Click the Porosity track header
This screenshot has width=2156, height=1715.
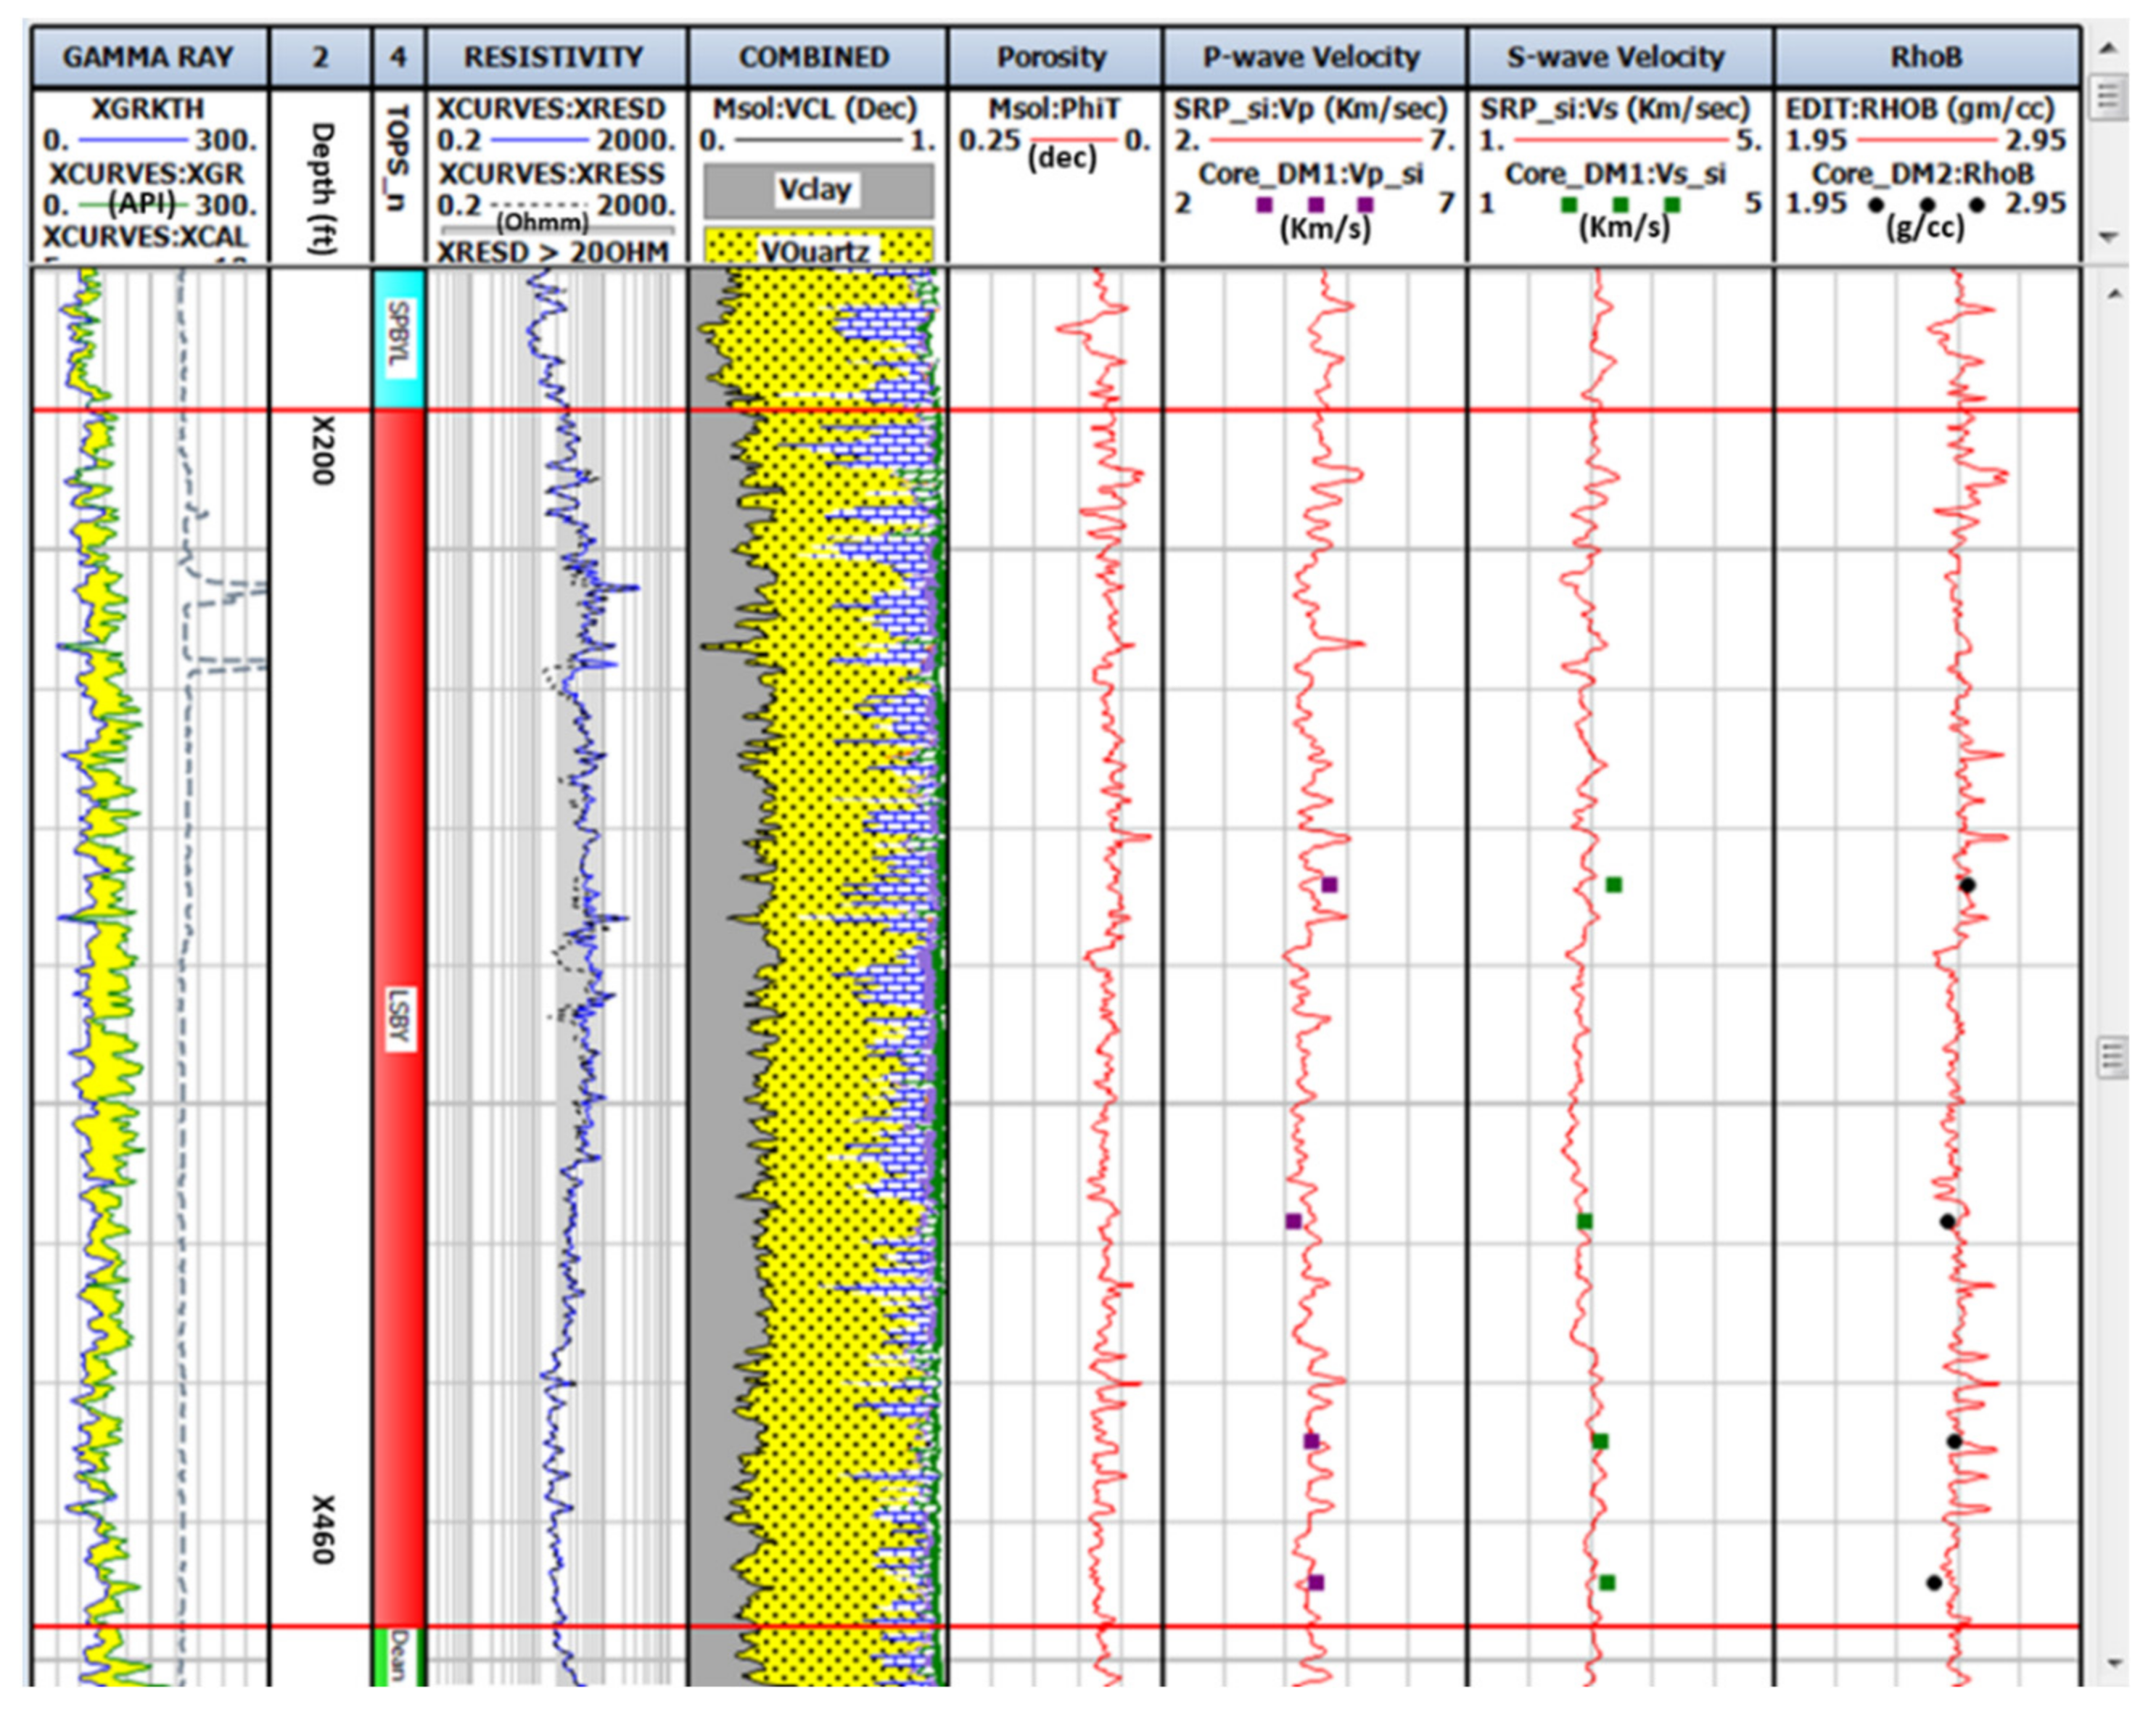(x=1051, y=57)
